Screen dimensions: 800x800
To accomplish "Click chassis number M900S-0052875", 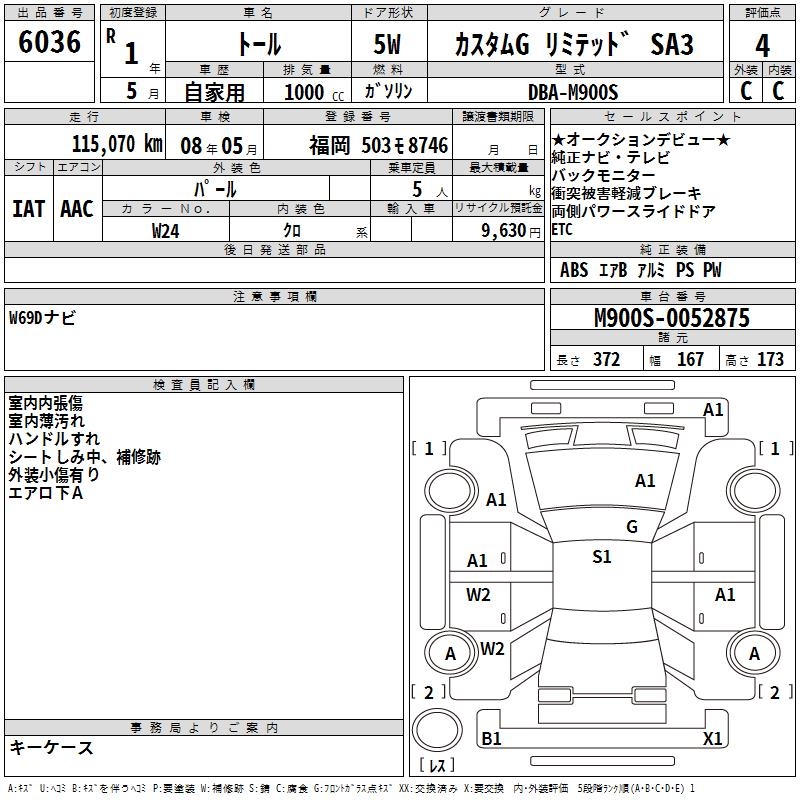I will pyautogui.click(x=671, y=318).
